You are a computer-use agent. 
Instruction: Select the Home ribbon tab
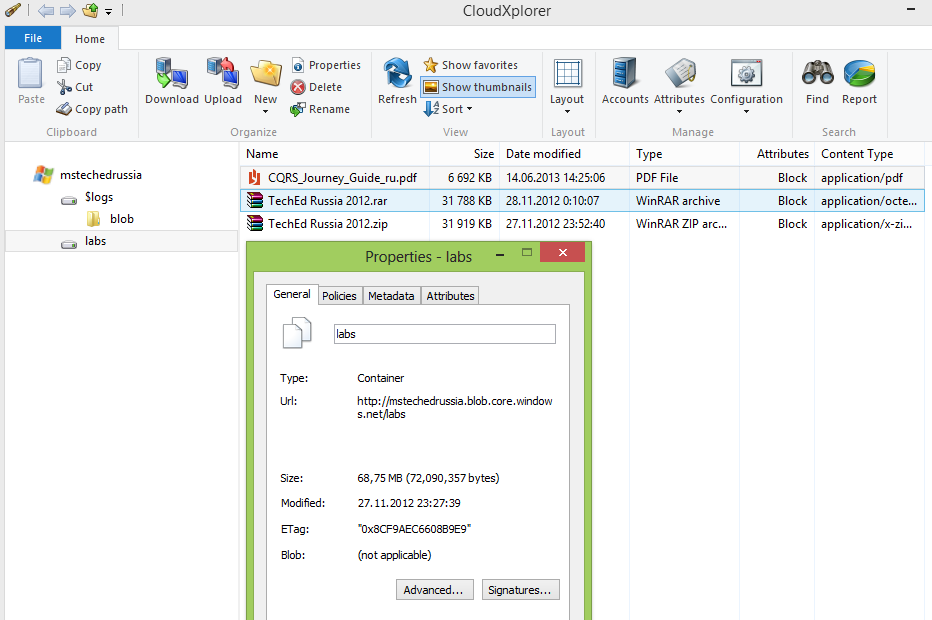point(90,39)
